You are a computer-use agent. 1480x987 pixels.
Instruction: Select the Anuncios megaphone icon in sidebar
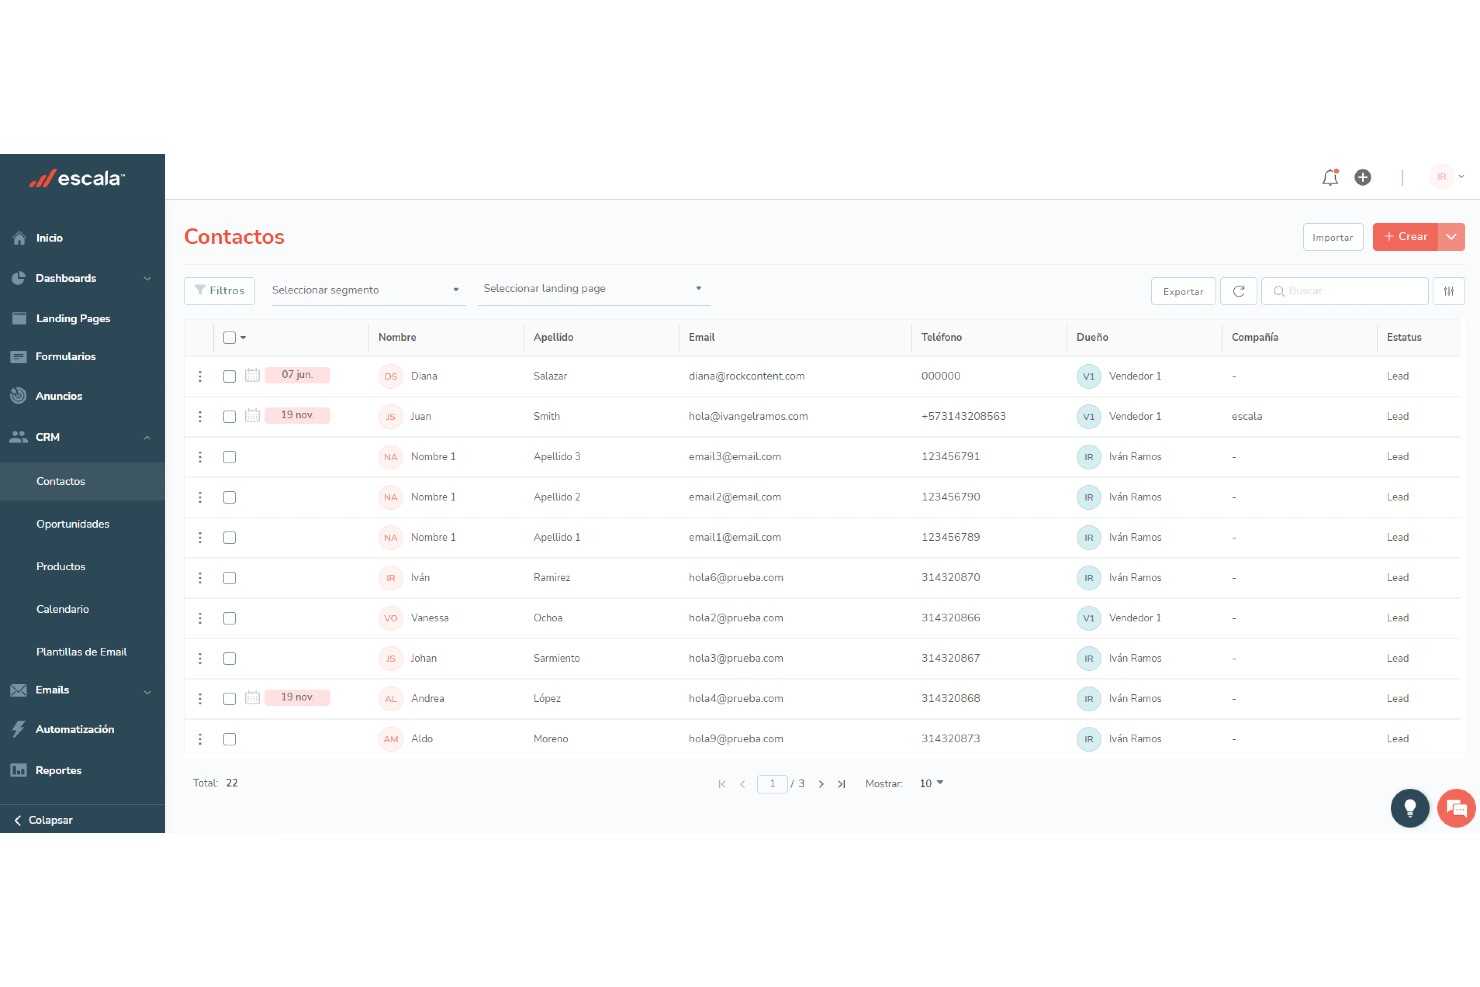(x=20, y=396)
